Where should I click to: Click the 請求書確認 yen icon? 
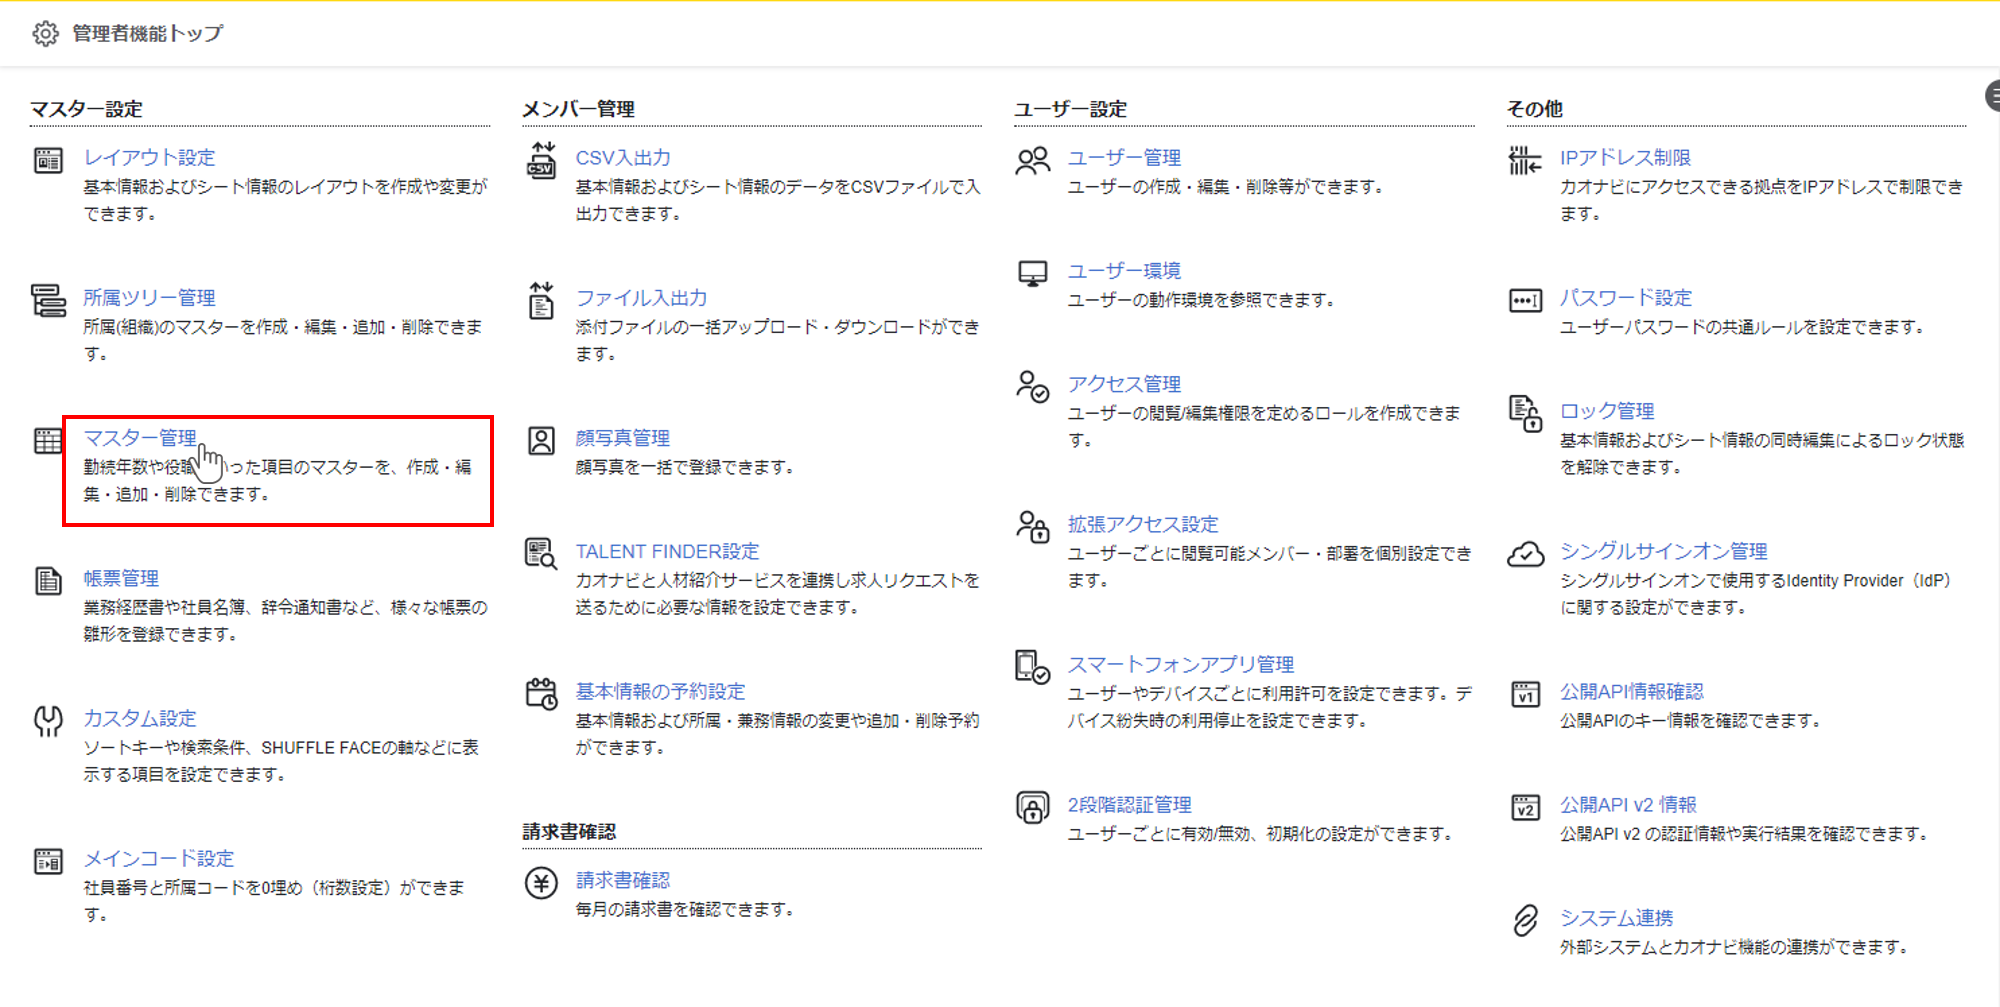click(x=541, y=883)
